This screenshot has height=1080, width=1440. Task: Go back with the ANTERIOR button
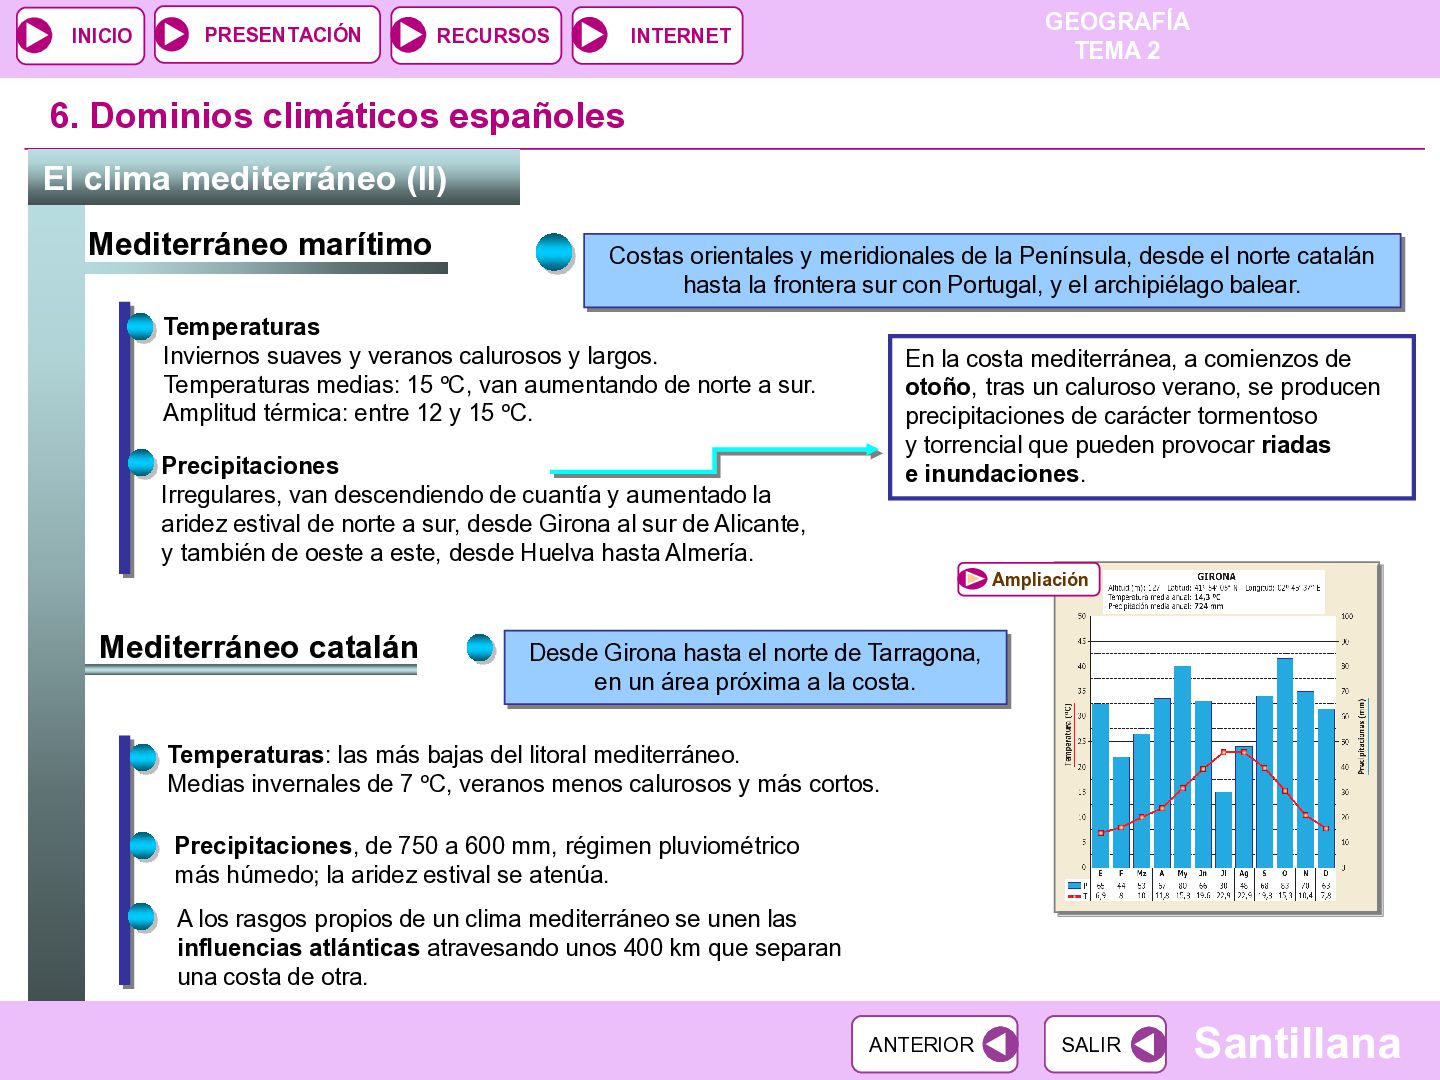pyautogui.click(x=935, y=1044)
